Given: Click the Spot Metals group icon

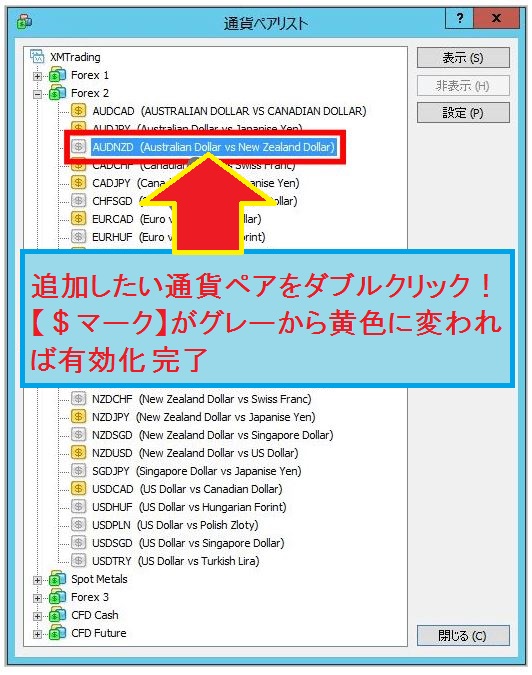Looking at the screenshot, I should 57,579.
